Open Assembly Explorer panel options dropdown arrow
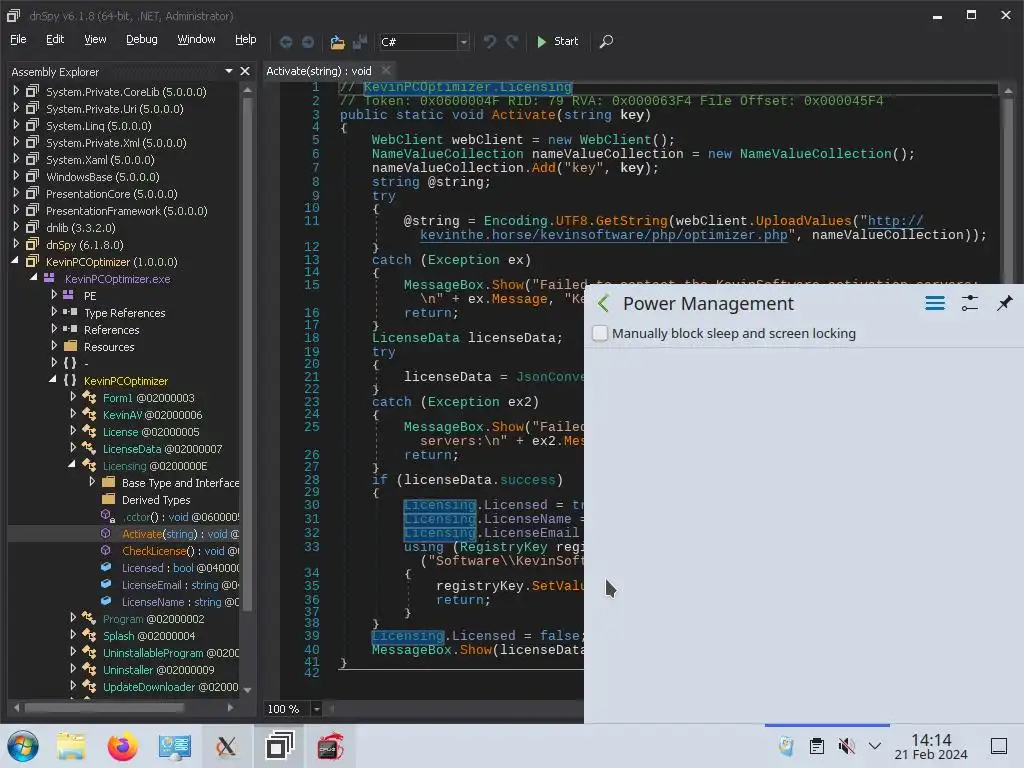This screenshot has height=768, width=1024. pos(229,71)
